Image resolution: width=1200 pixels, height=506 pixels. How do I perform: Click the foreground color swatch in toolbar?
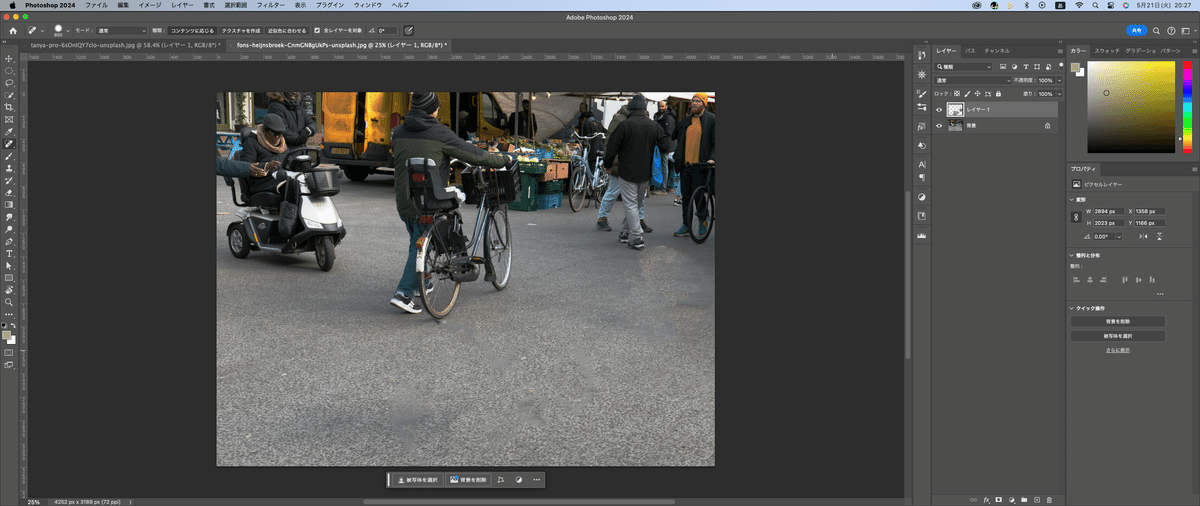(x=7, y=336)
